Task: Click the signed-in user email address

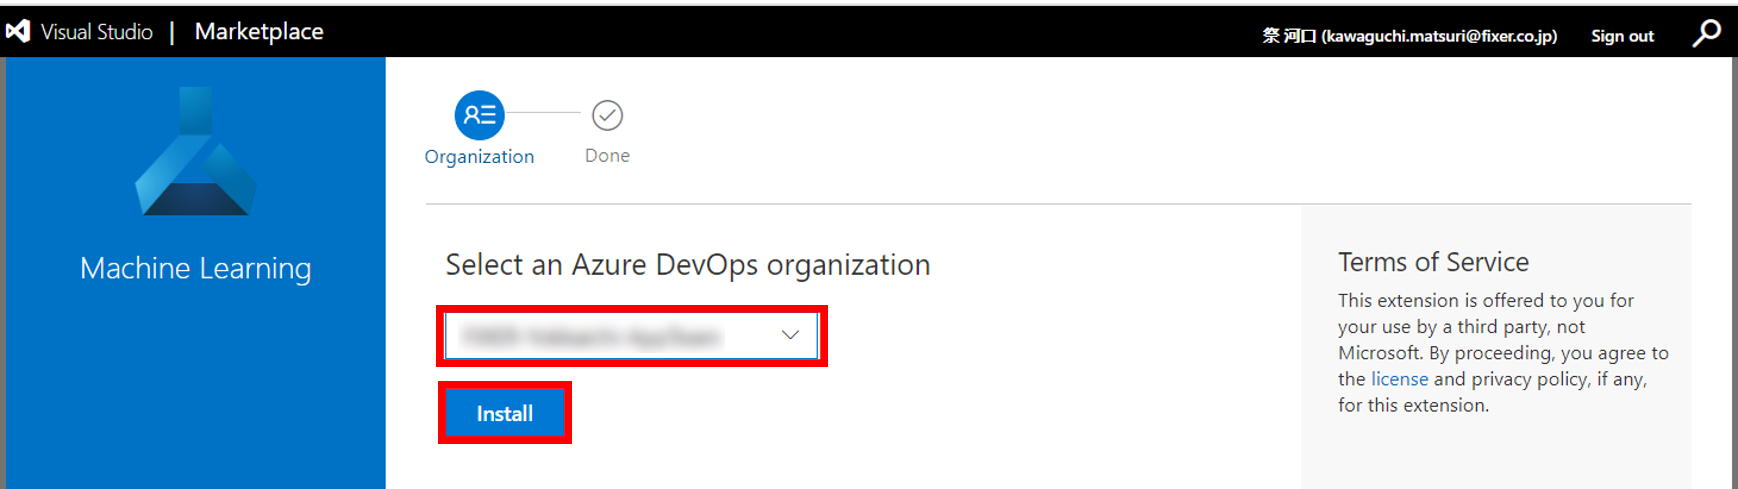Action: point(1439,36)
